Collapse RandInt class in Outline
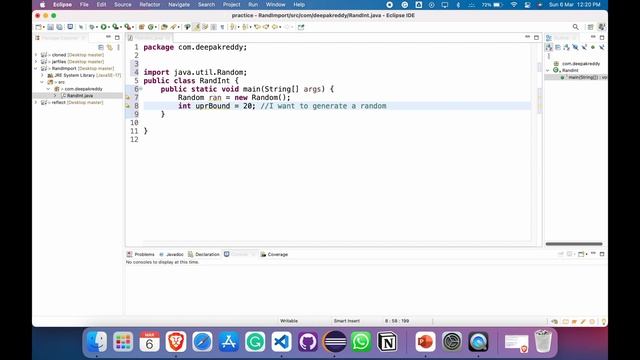This screenshot has width=640, height=360. coord(548,70)
